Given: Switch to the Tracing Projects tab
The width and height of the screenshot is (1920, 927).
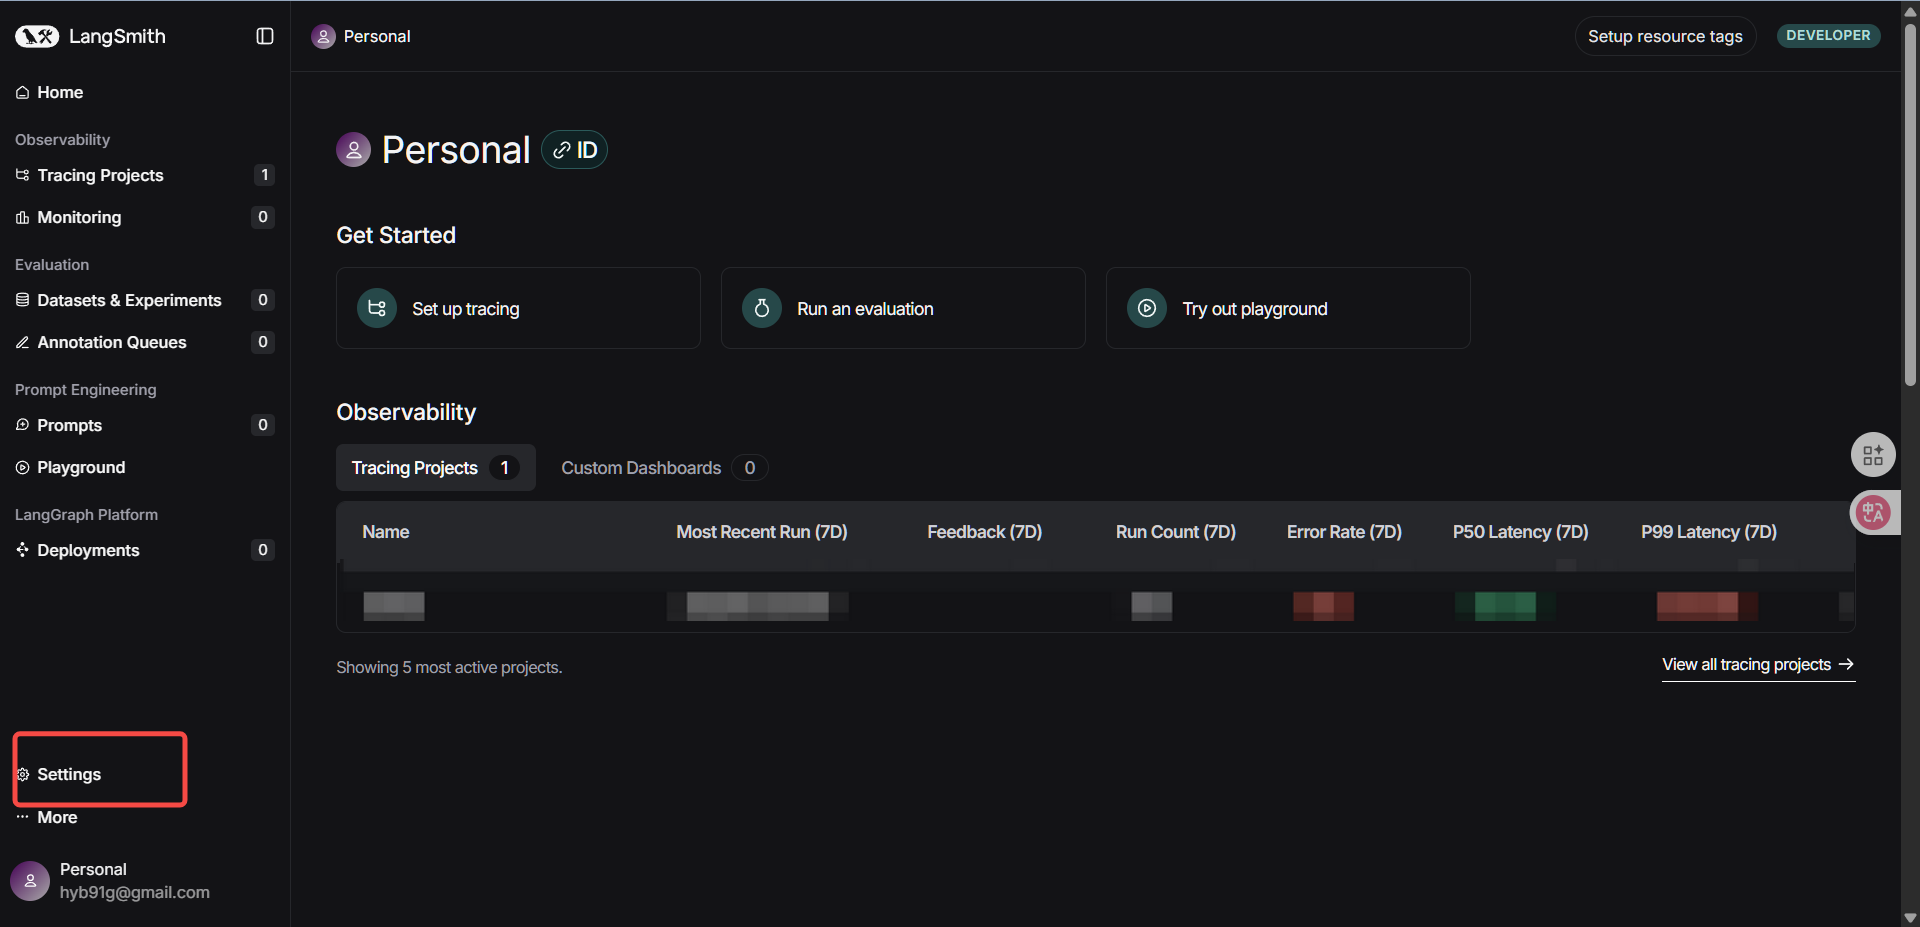Looking at the screenshot, I should (436, 468).
